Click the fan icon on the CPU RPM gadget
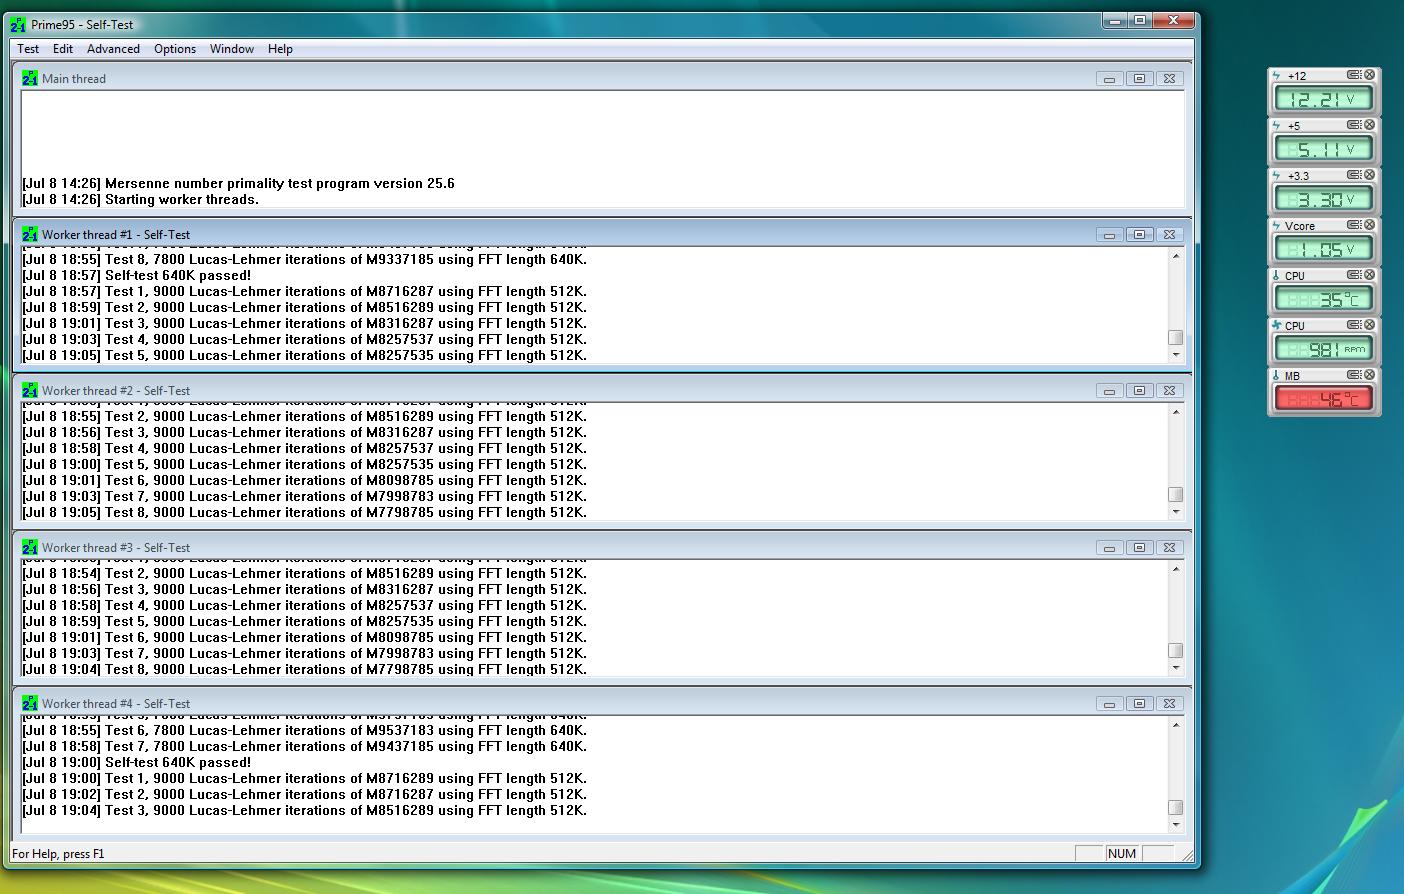This screenshot has height=894, width=1404. click(x=1277, y=326)
